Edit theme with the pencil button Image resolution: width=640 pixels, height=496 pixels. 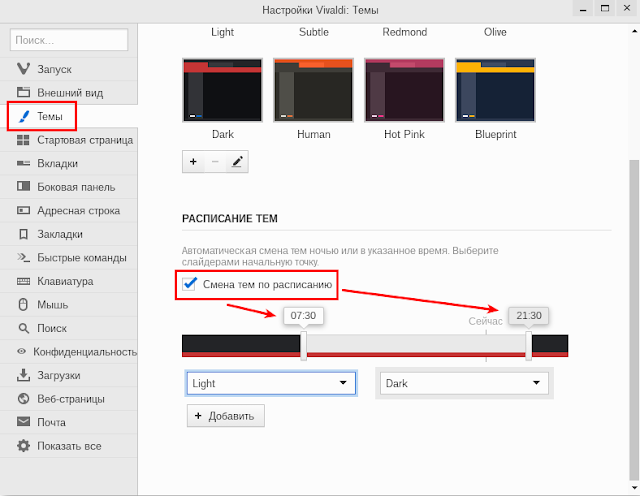pos(237,162)
